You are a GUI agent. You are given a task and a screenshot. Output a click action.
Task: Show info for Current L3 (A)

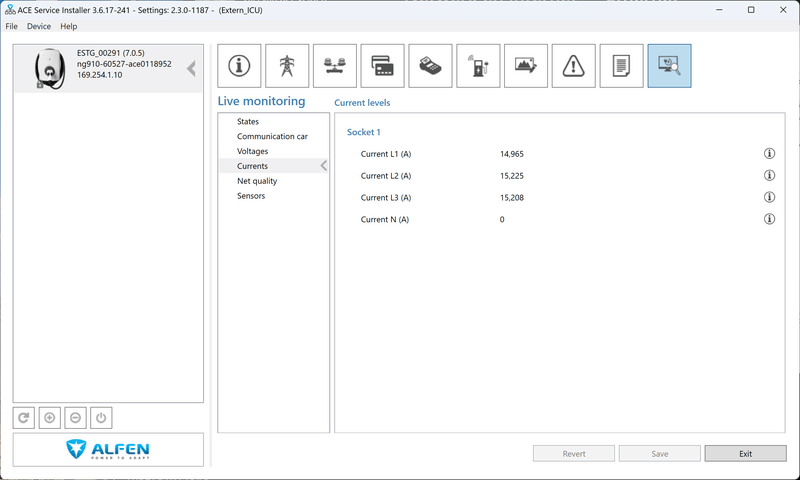pyautogui.click(x=769, y=197)
